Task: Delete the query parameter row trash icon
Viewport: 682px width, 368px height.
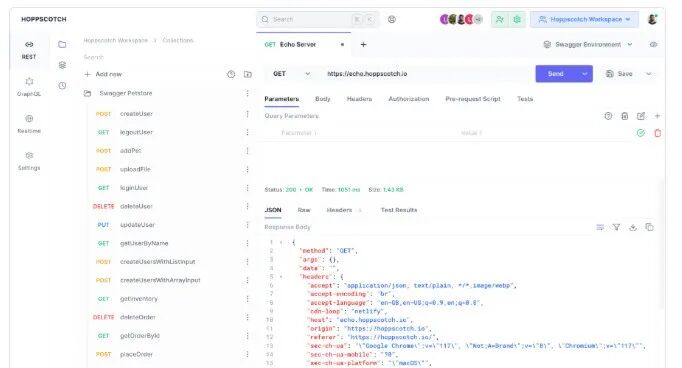Action: 658,133
